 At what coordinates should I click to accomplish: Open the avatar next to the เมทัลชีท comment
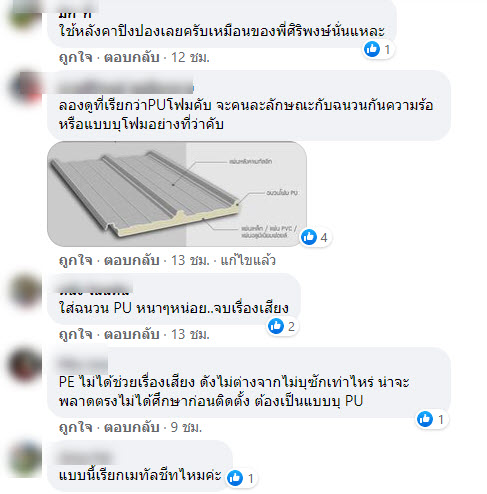point(26,459)
